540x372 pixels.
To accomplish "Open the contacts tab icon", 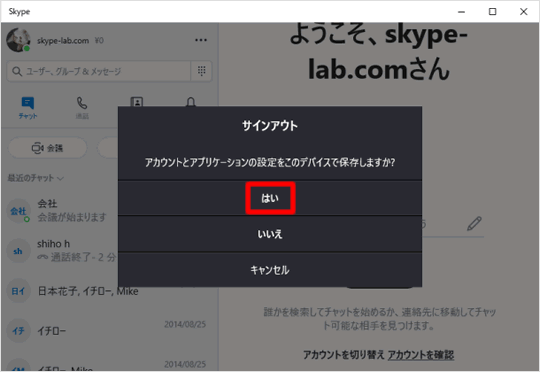I will [137, 102].
